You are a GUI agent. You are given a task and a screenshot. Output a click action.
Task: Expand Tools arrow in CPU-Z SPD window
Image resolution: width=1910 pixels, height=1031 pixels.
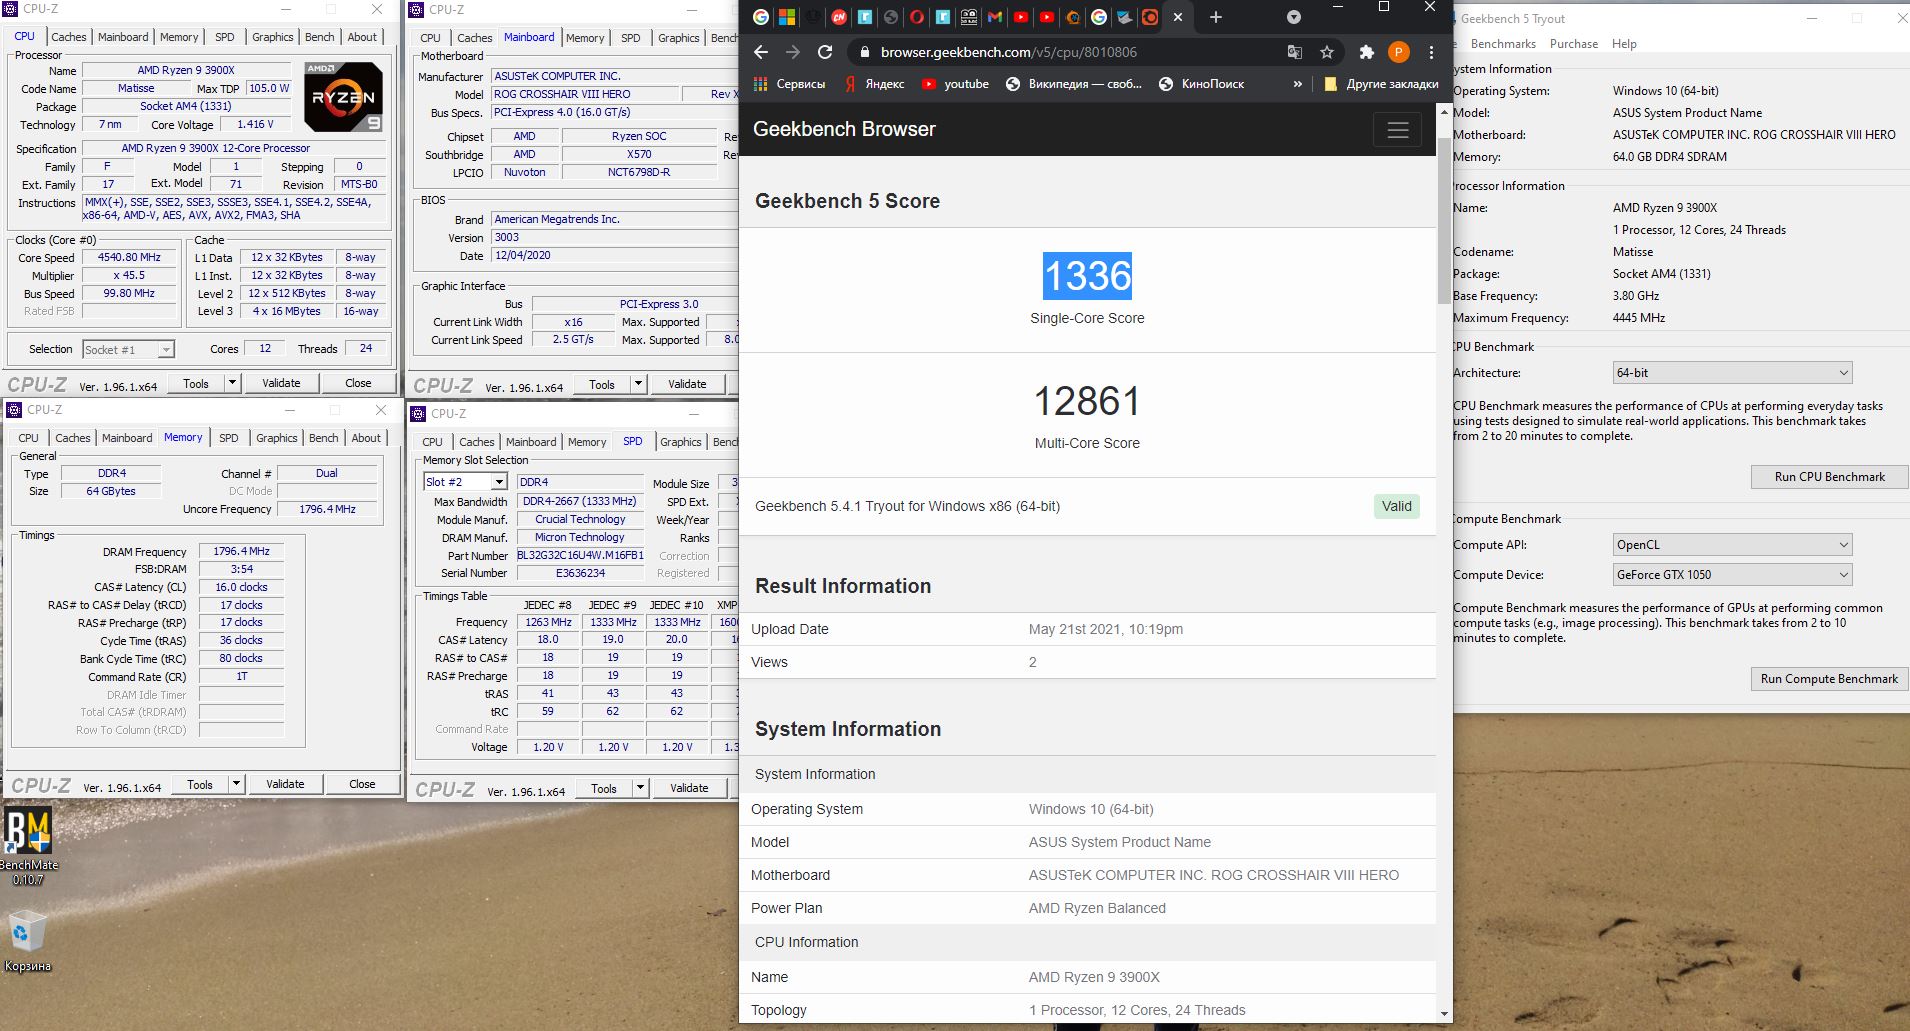[640, 788]
